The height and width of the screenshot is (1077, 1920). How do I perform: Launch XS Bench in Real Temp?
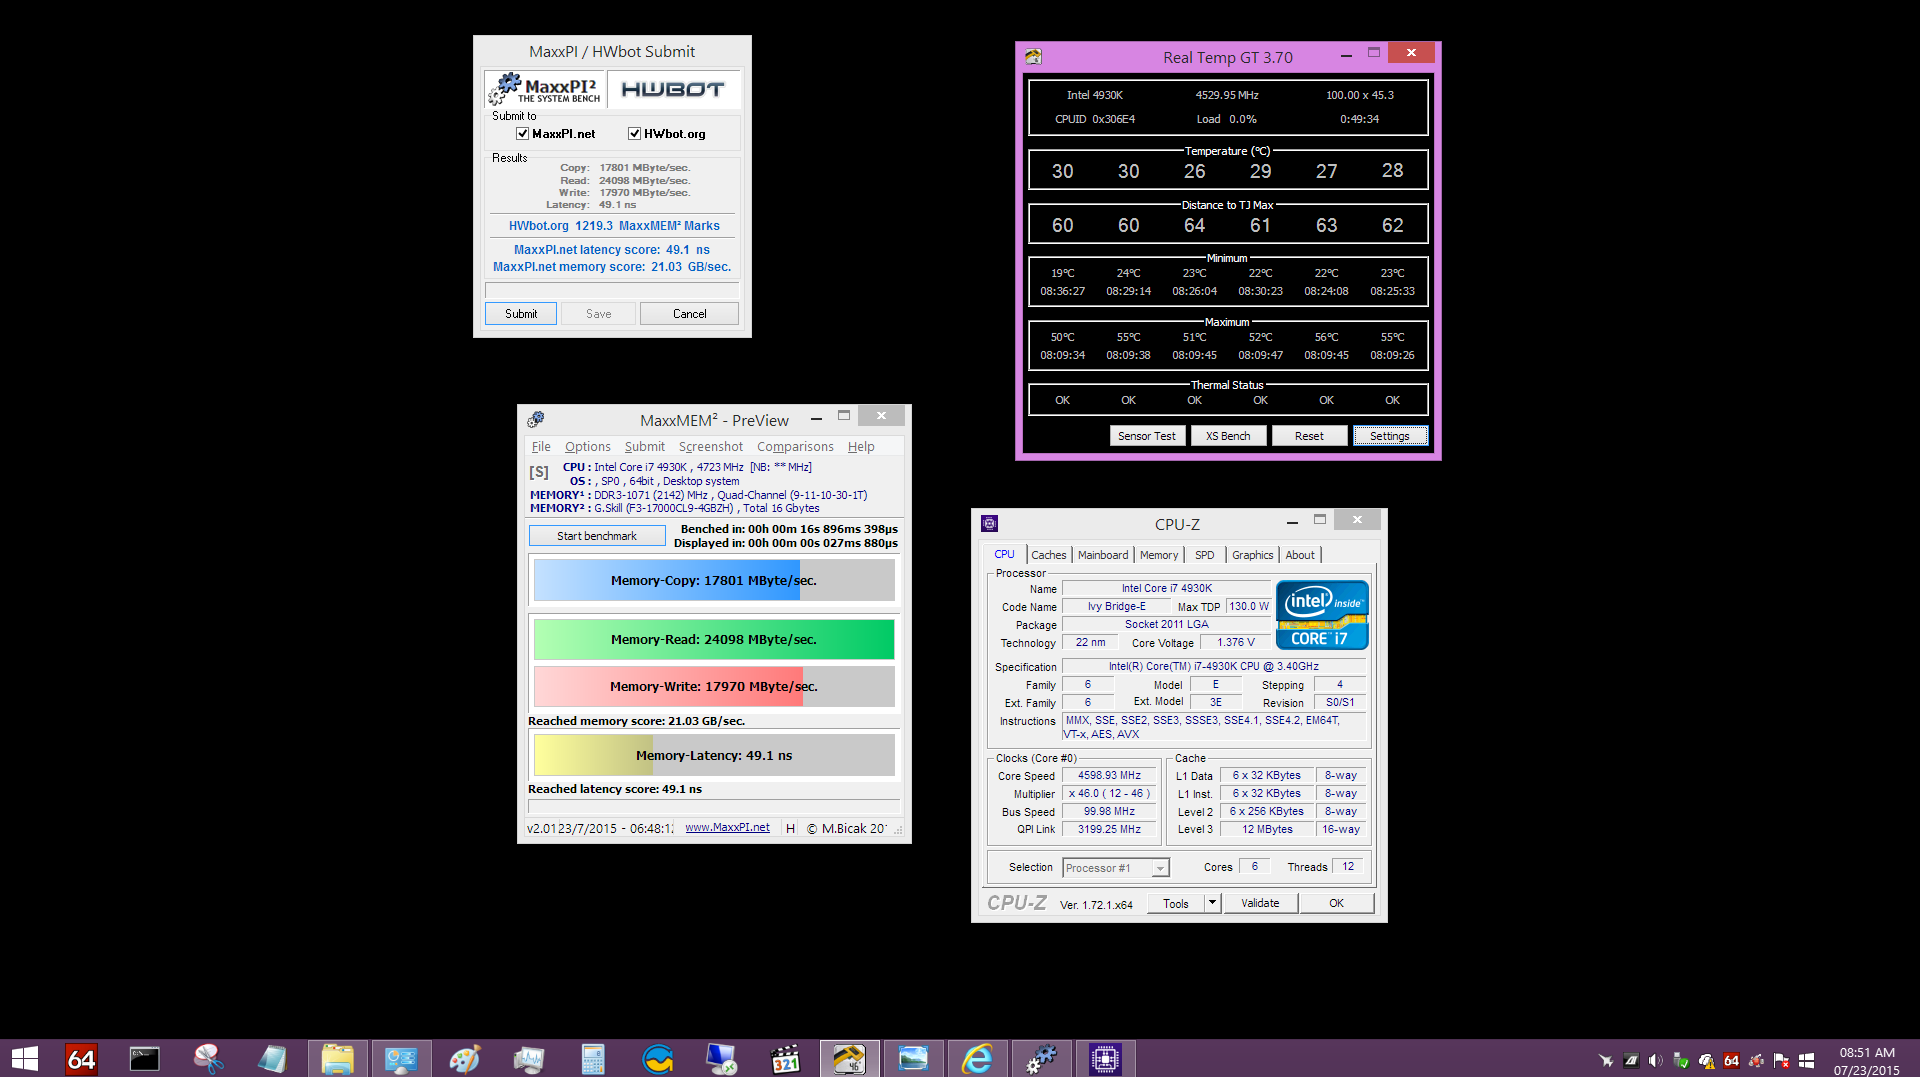(1228, 436)
